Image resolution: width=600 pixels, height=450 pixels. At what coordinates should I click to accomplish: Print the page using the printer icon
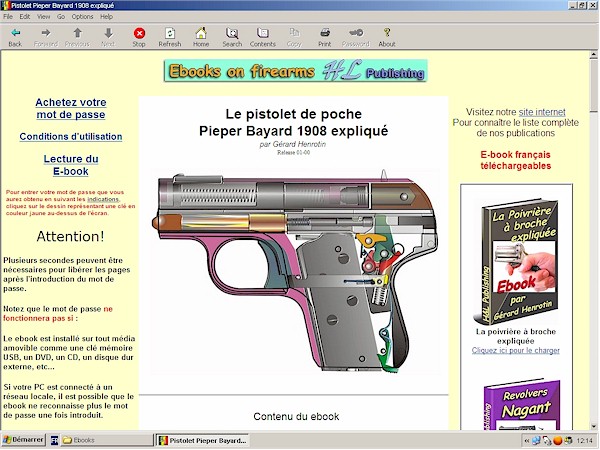[x=325, y=33]
